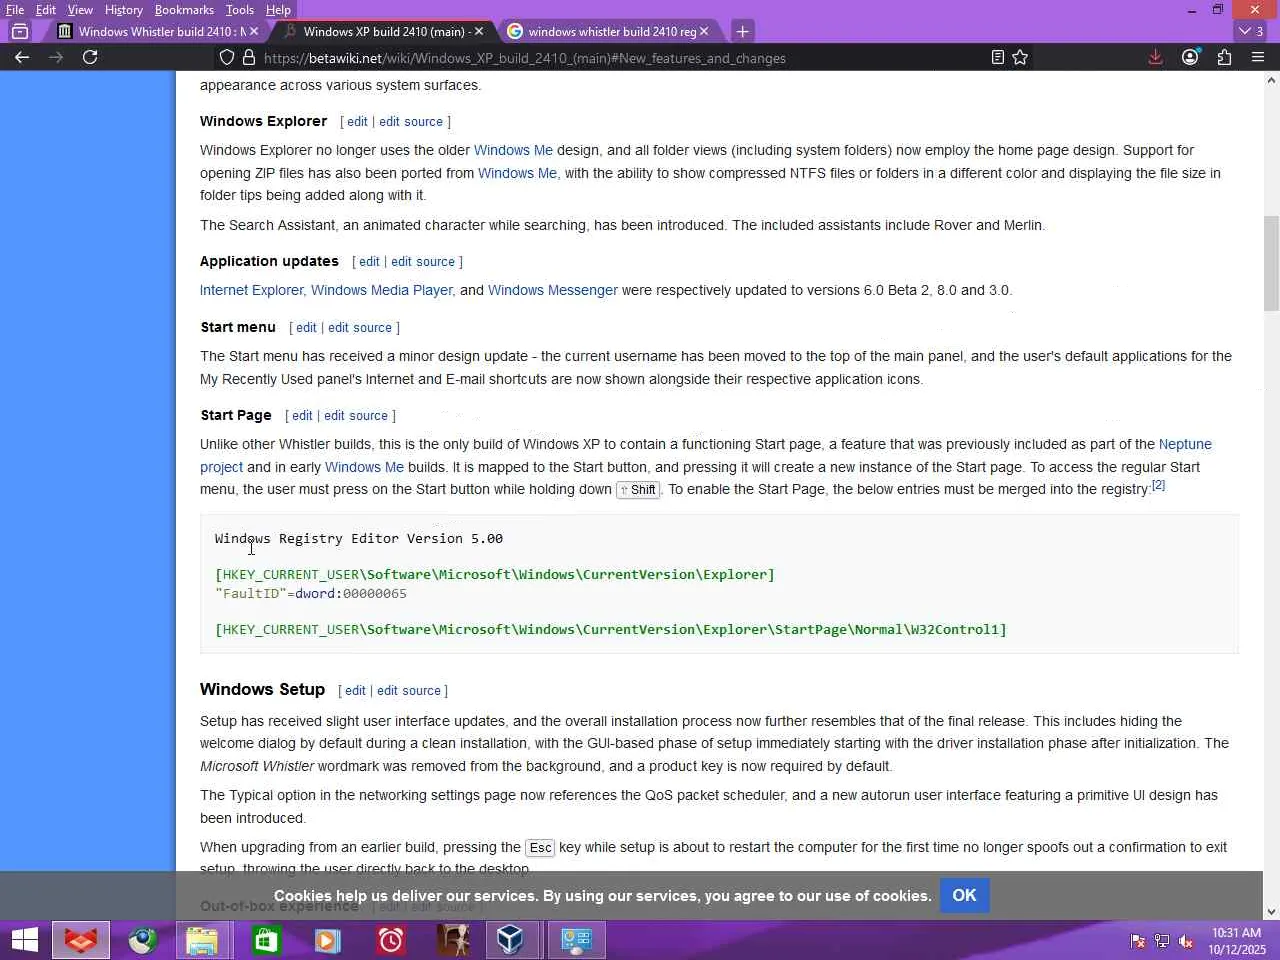The height and width of the screenshot is (960, 1280).
Task: Open the media player taskbar icon
Action: click(328, 940)
